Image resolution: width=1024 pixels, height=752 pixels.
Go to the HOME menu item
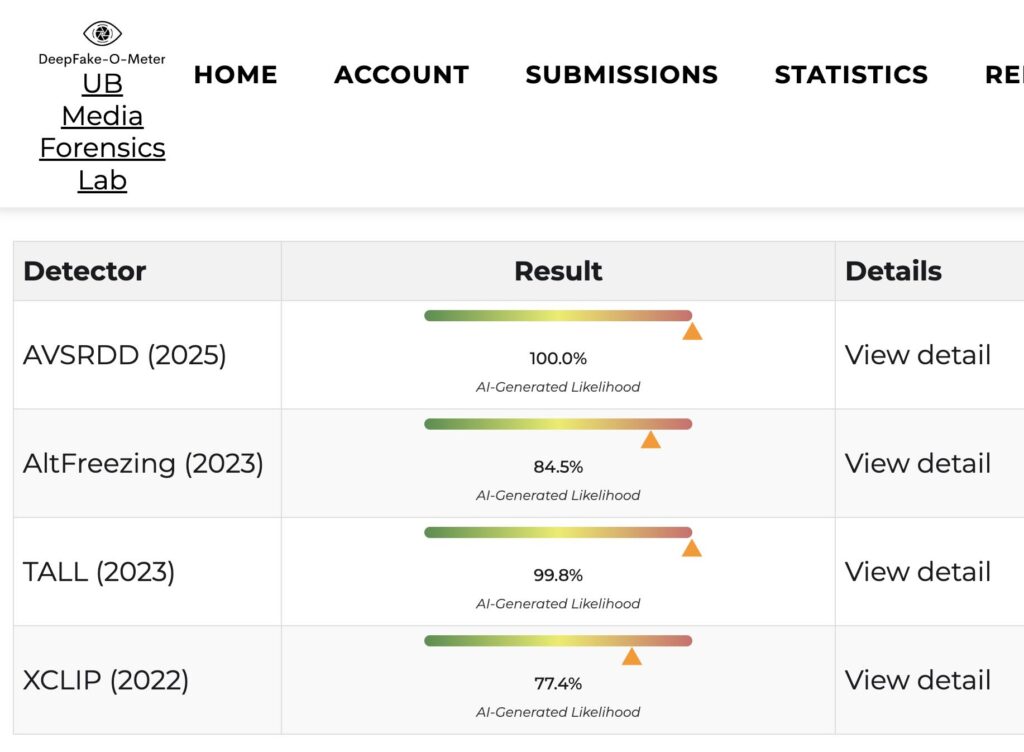(x=235, y=75)
